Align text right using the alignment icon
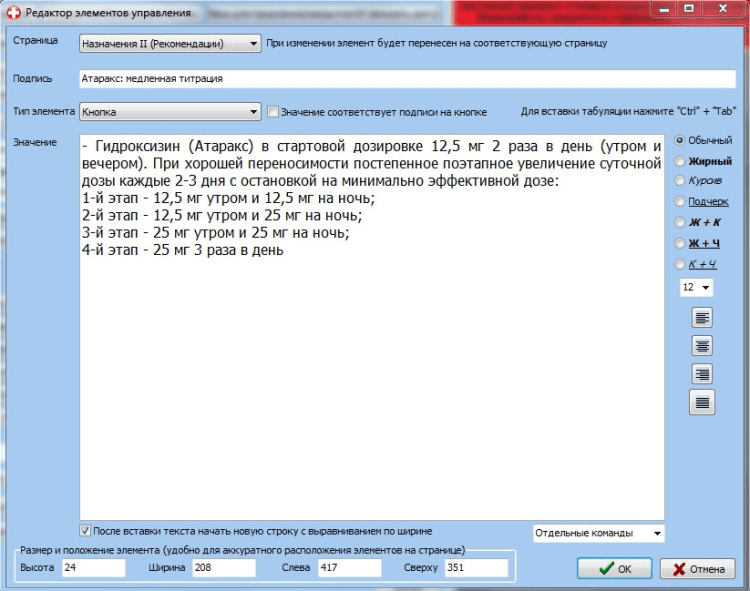This screenshot has width=750, height=591. [702, 374]
